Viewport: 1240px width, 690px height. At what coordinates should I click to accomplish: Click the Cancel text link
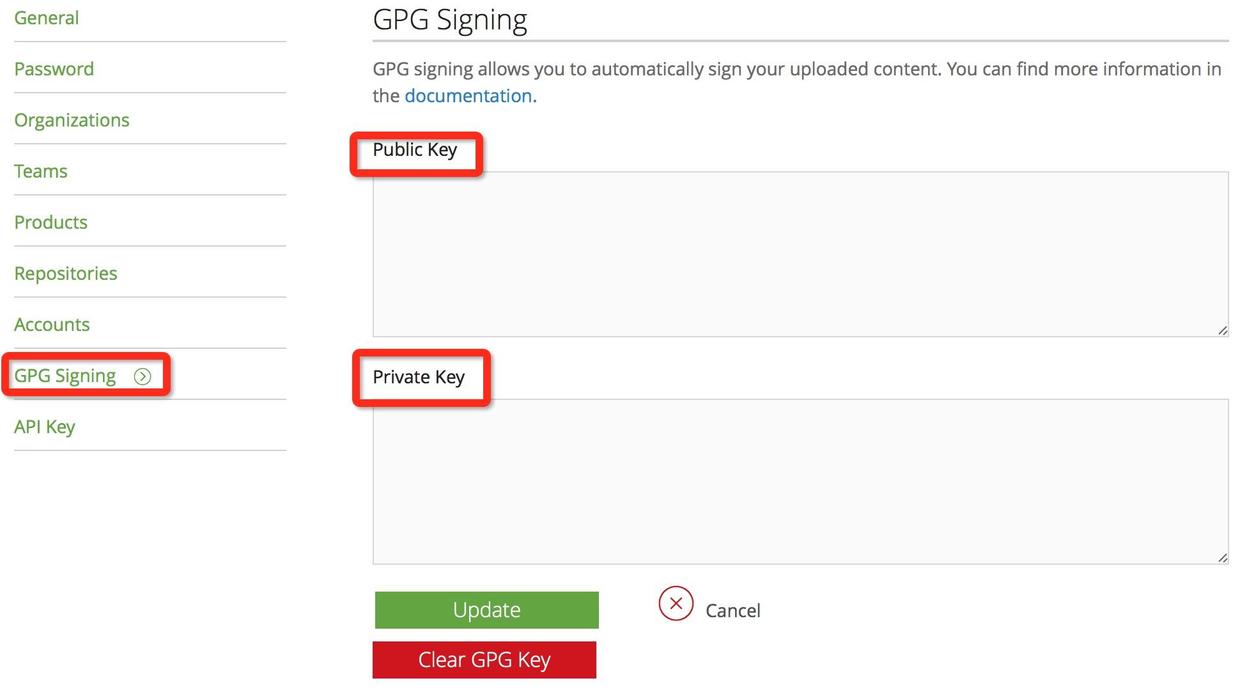tap(733, 611)
